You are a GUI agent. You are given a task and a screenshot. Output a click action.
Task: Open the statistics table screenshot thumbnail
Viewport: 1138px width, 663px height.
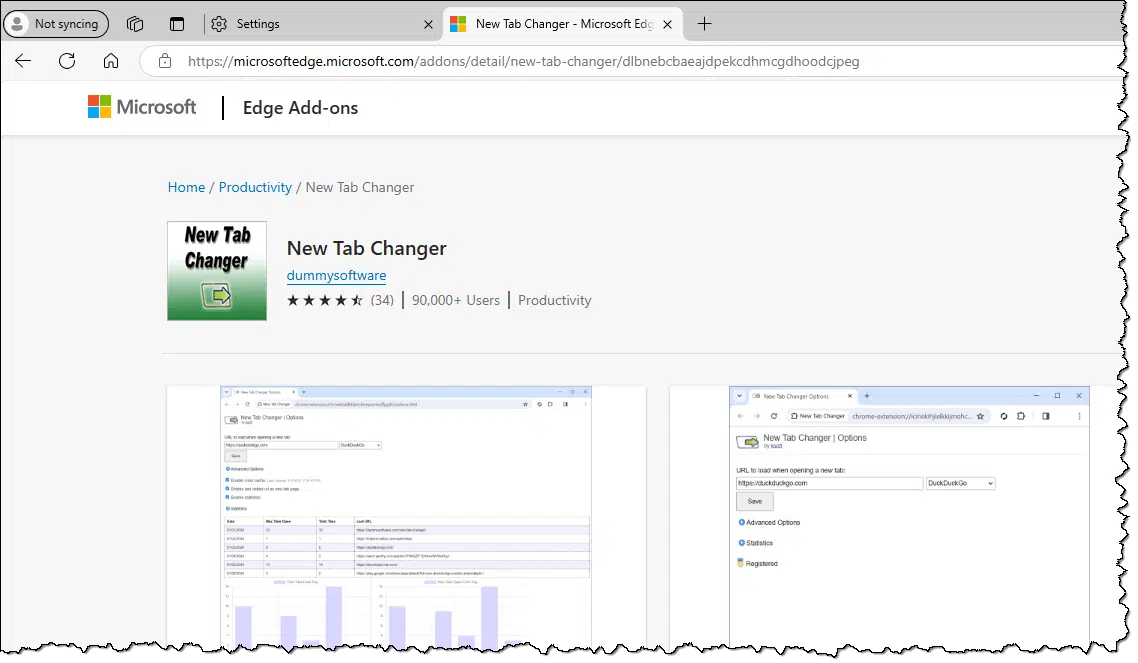(x=406, y=516)
